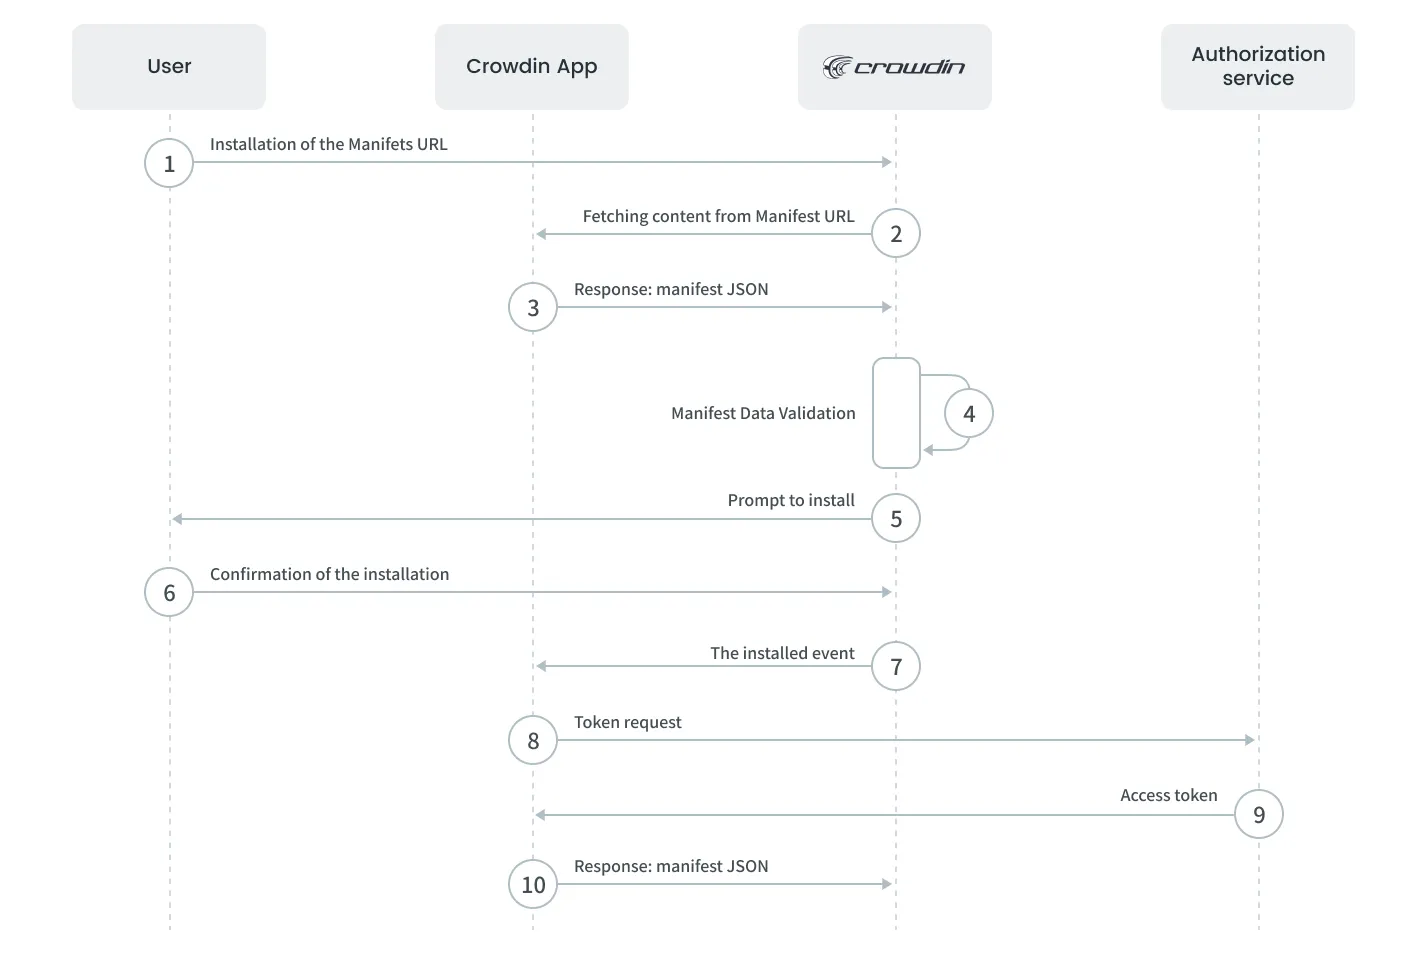The image size is (1427, 954).
Task: Select the step 9 circle marker
Action: [x=1259, y=815]
